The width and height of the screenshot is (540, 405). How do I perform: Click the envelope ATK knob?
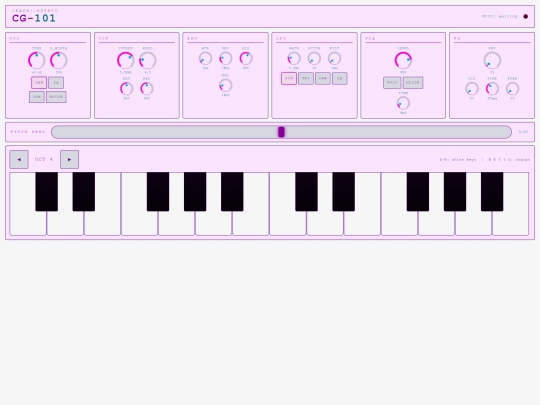coord(205,59)
